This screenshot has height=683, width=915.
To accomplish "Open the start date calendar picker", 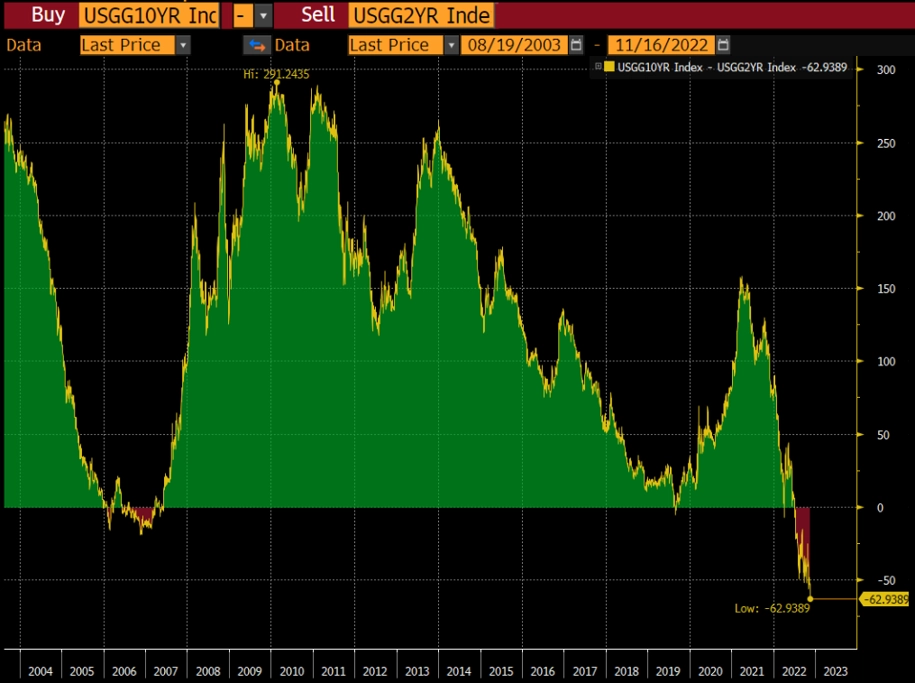I will coord(576,45).
